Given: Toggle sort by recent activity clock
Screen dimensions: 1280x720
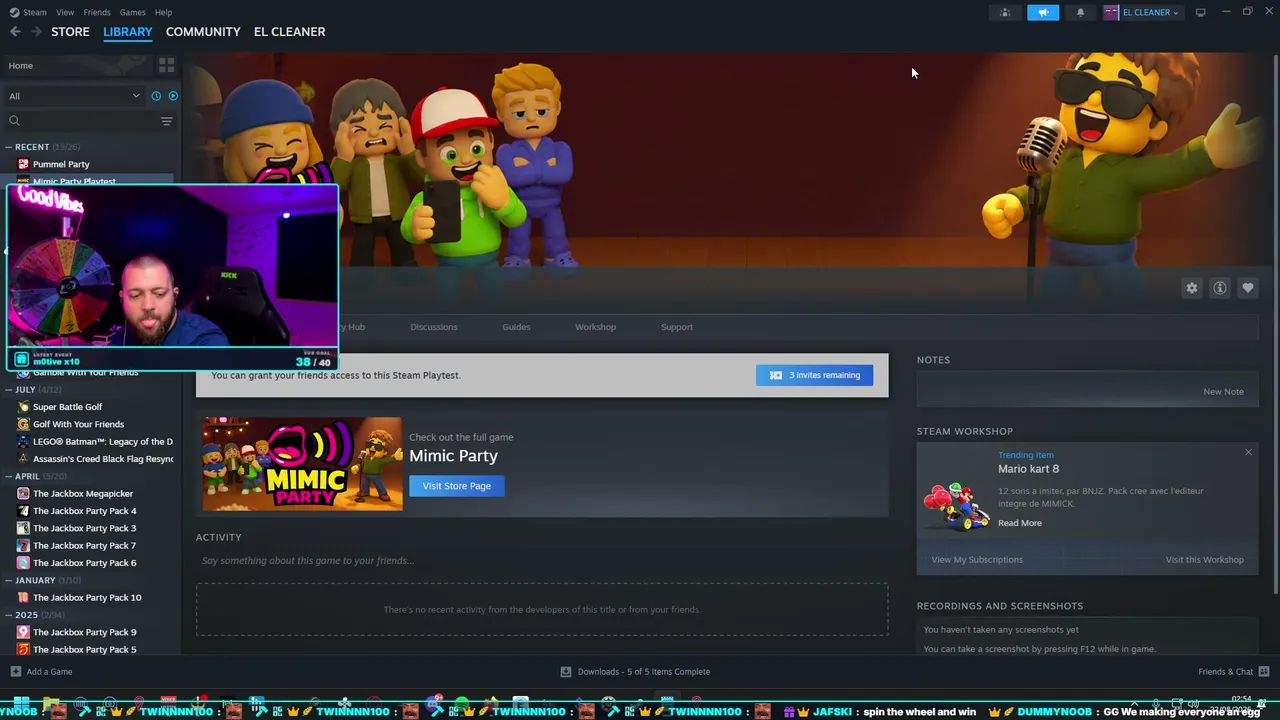Looking at the screenshot, I should [156, 96].
